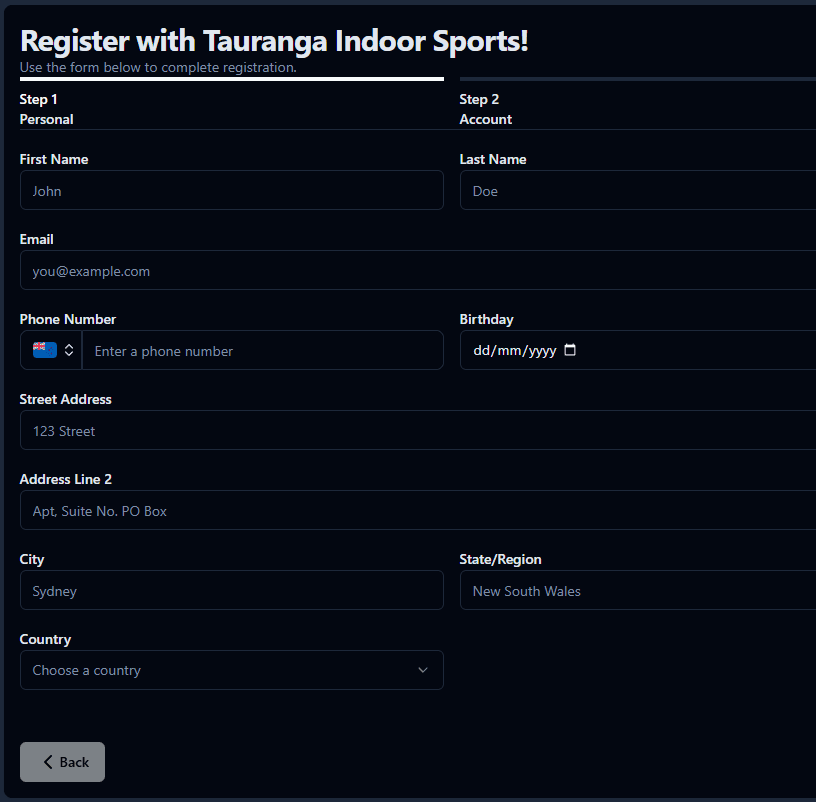
Task: Click the Phone Number label
Action: coord(68,319)
